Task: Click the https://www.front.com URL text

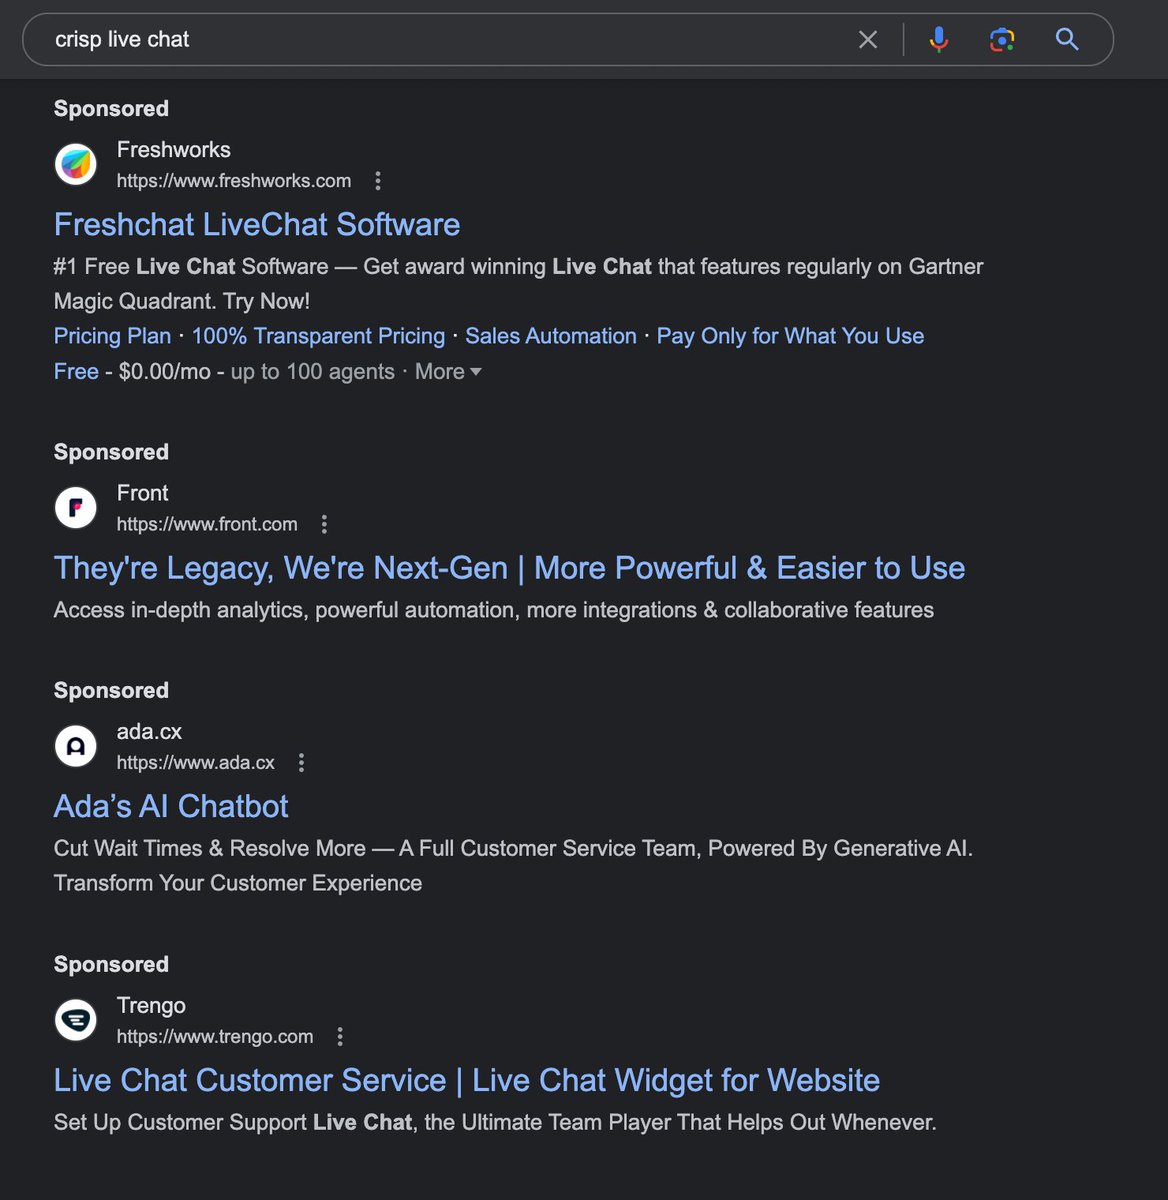Action: 207,524
